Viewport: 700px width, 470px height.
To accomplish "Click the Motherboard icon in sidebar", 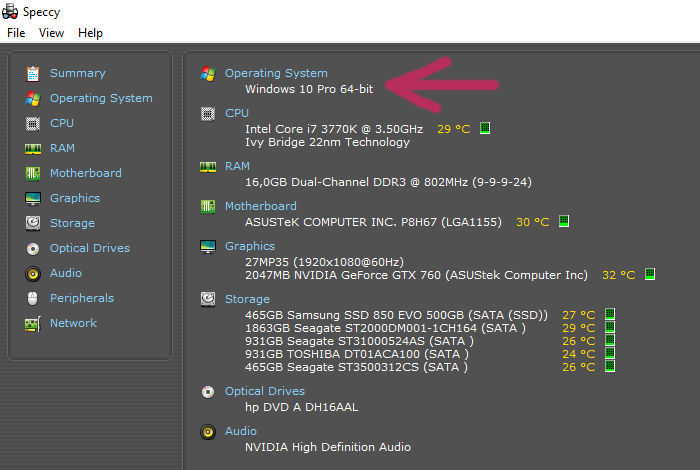I will pyautogui.click(x=33, y=173).
